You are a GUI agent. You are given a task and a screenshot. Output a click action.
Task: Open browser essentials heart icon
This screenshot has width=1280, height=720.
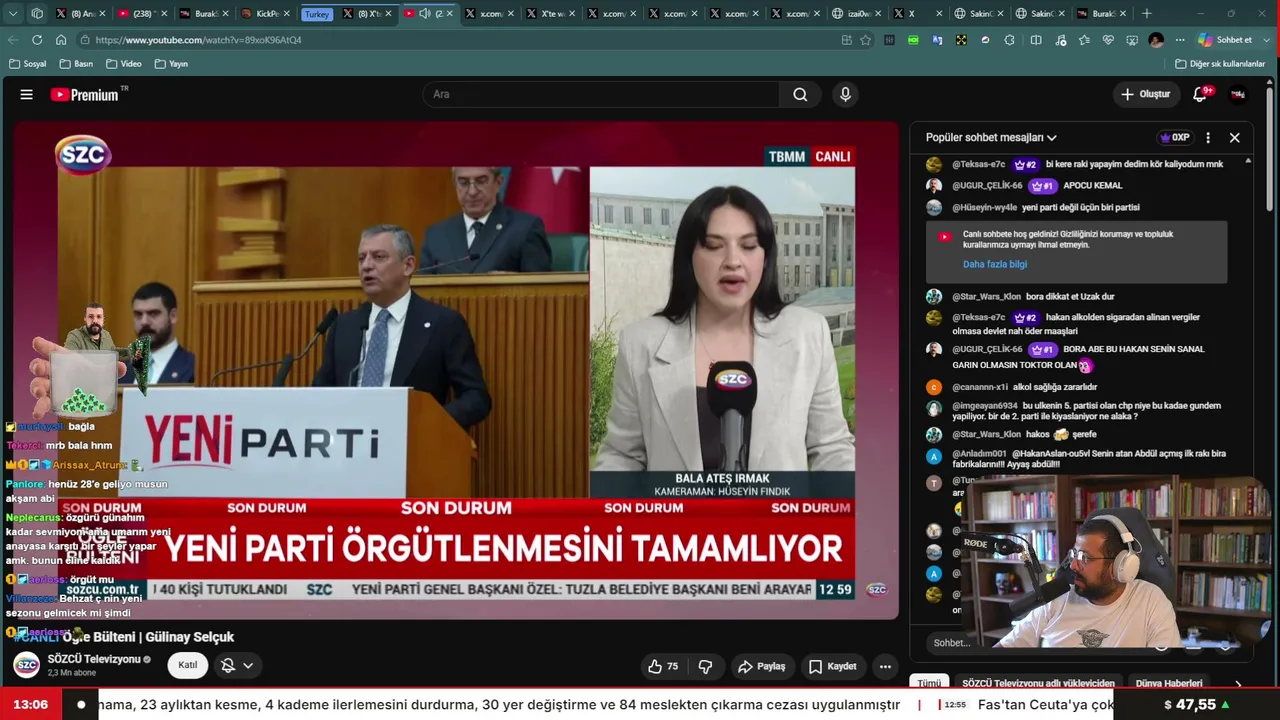[x=1108, y=40]
